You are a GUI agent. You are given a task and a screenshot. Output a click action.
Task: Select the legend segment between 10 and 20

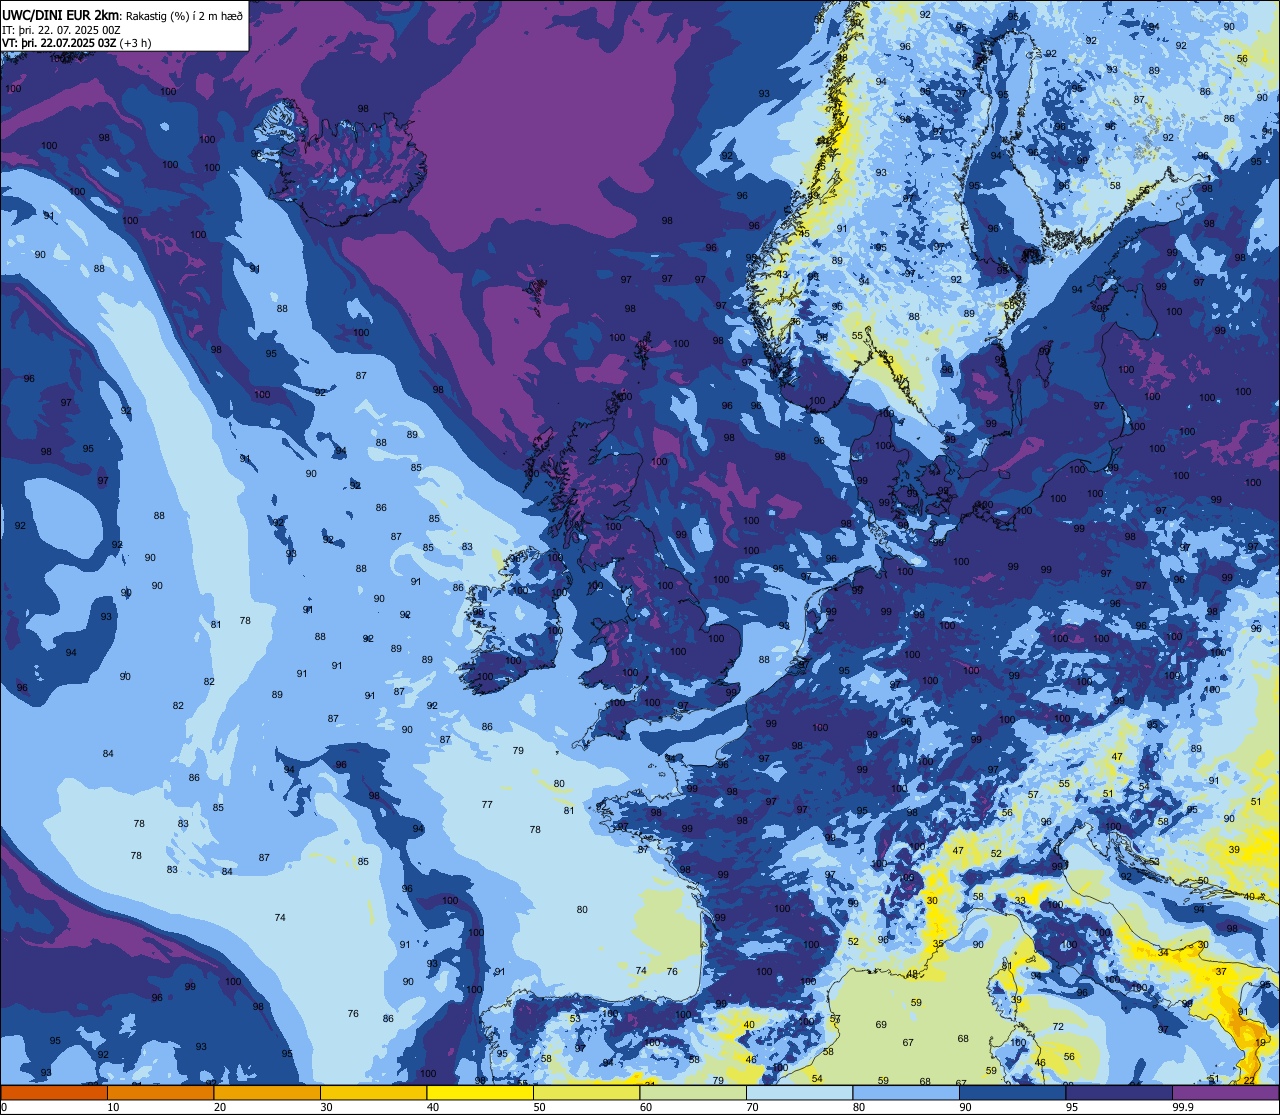pyautogui.click(x=160, y=1092)
